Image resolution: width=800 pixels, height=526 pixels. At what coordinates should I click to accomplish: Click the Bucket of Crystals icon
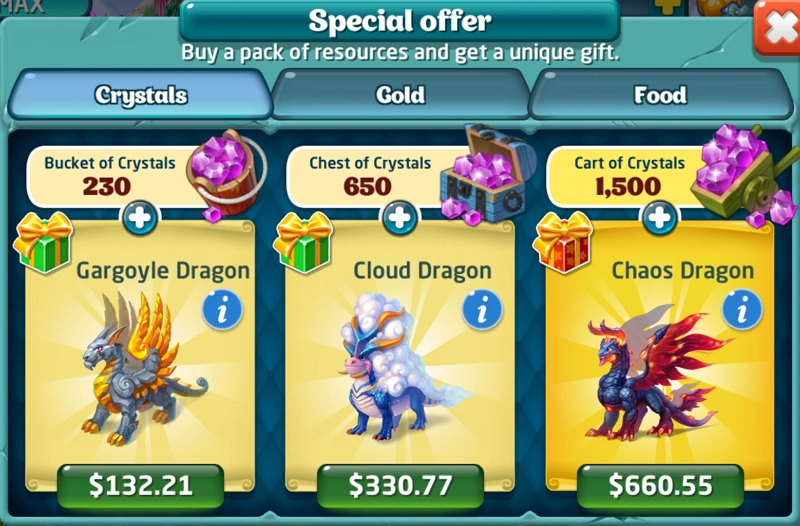(x=224, y=174)
